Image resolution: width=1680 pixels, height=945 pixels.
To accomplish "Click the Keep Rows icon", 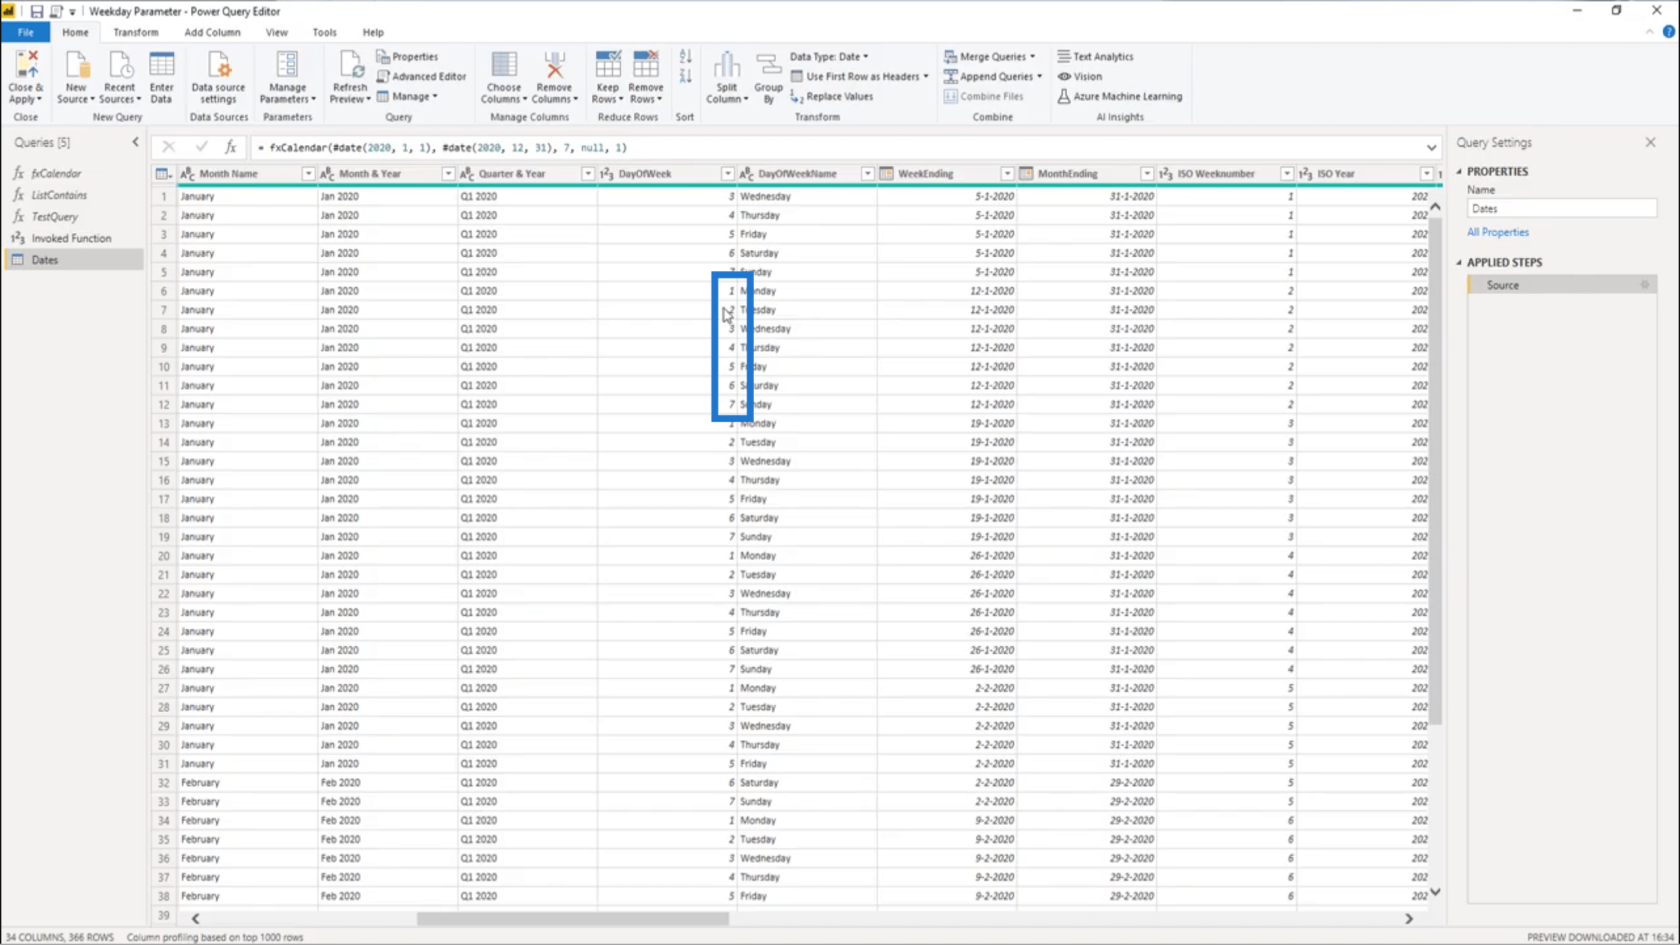I will click(608, 66).
